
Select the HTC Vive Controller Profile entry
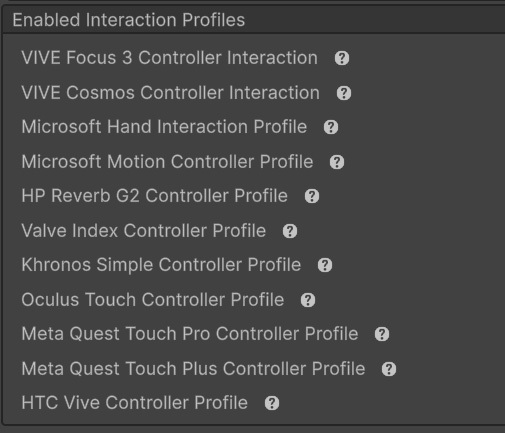(x=134, y=403)
